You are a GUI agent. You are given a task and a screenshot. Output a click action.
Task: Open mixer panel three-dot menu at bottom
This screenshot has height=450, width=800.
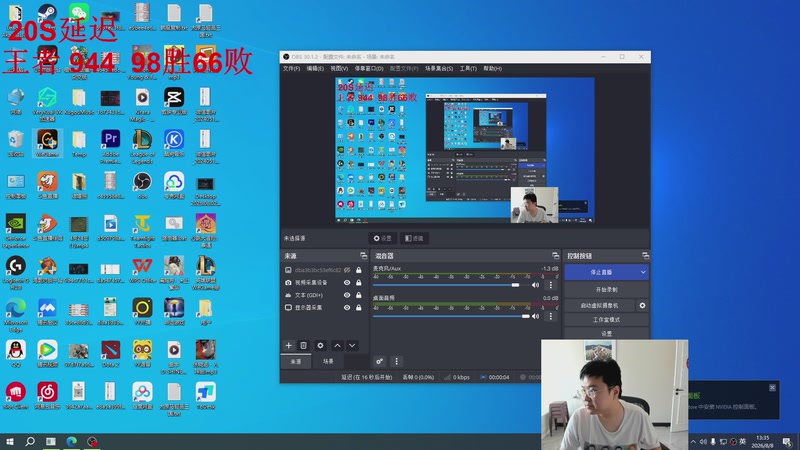[396, 361]
